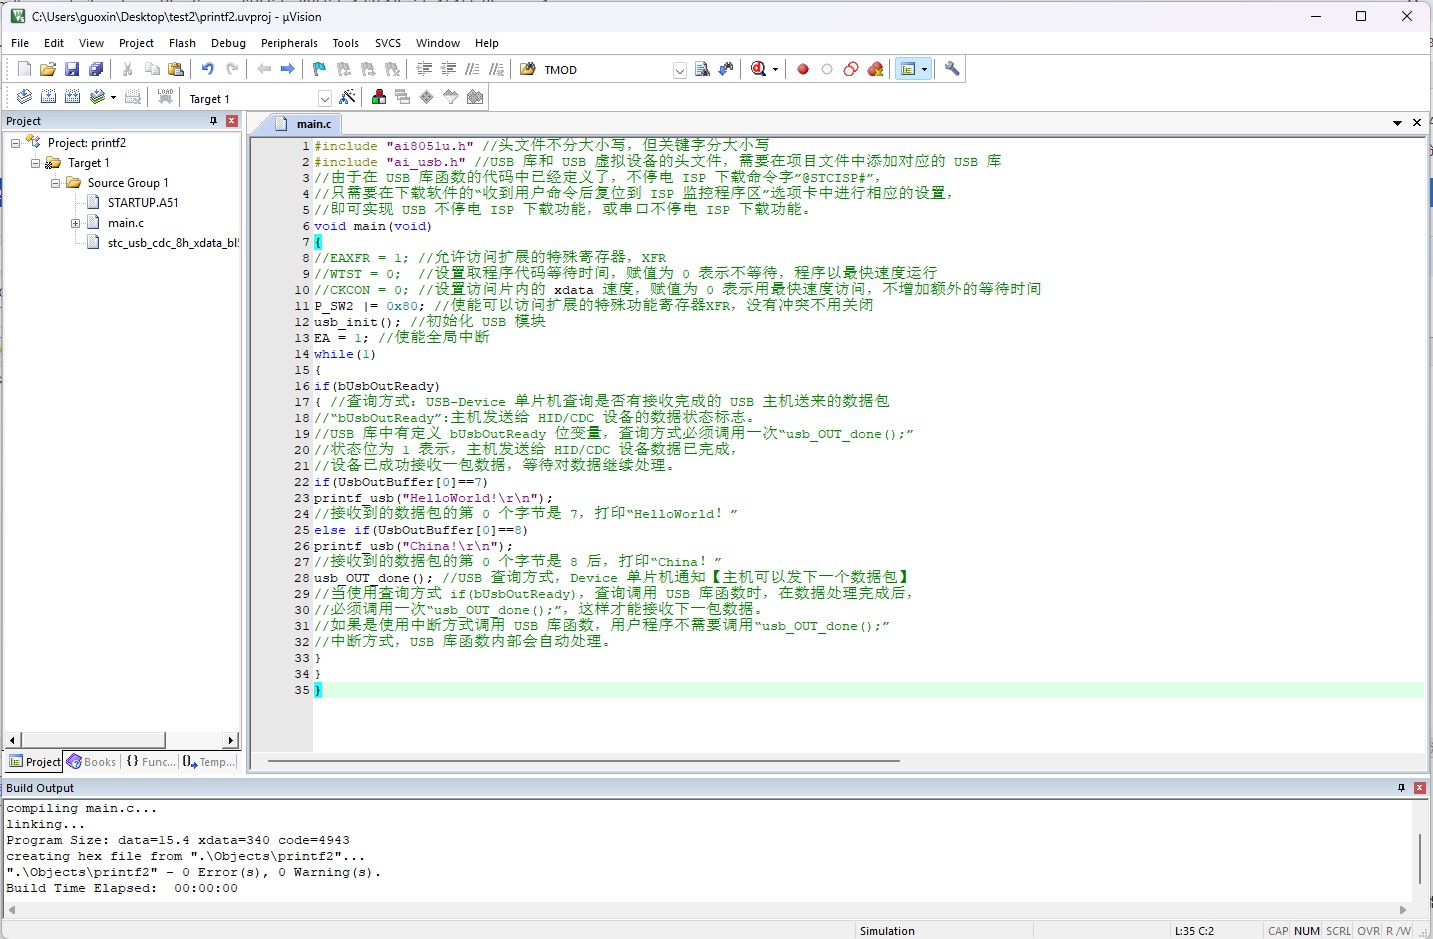Click the L:35 C:2 status indicator
The image size is (1433, 939).
tap(1194, 931)
